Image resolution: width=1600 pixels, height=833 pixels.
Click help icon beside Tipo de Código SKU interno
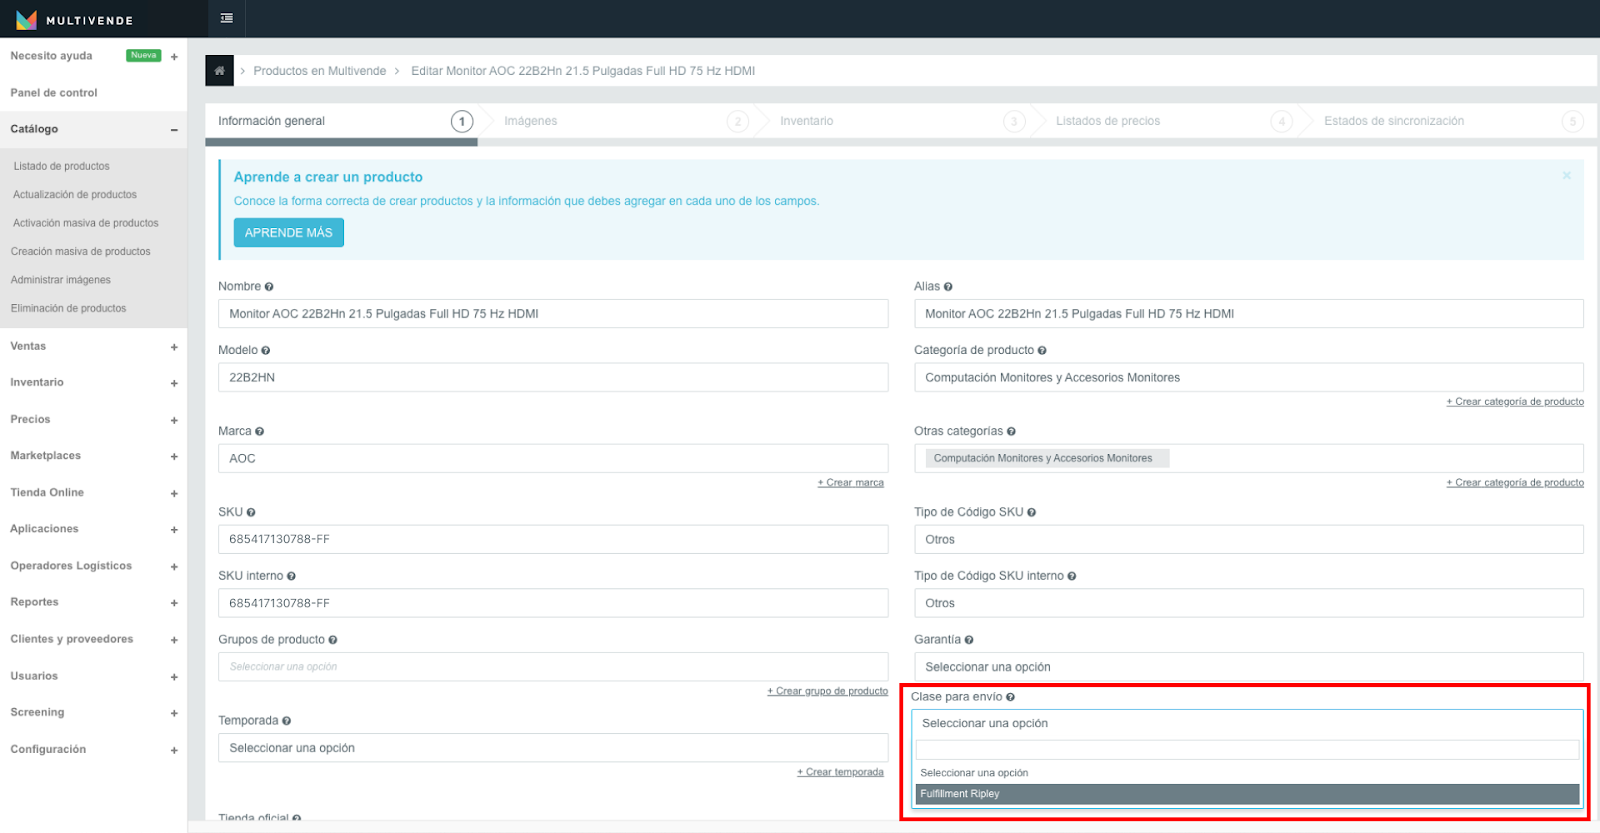click(1072, 577)
